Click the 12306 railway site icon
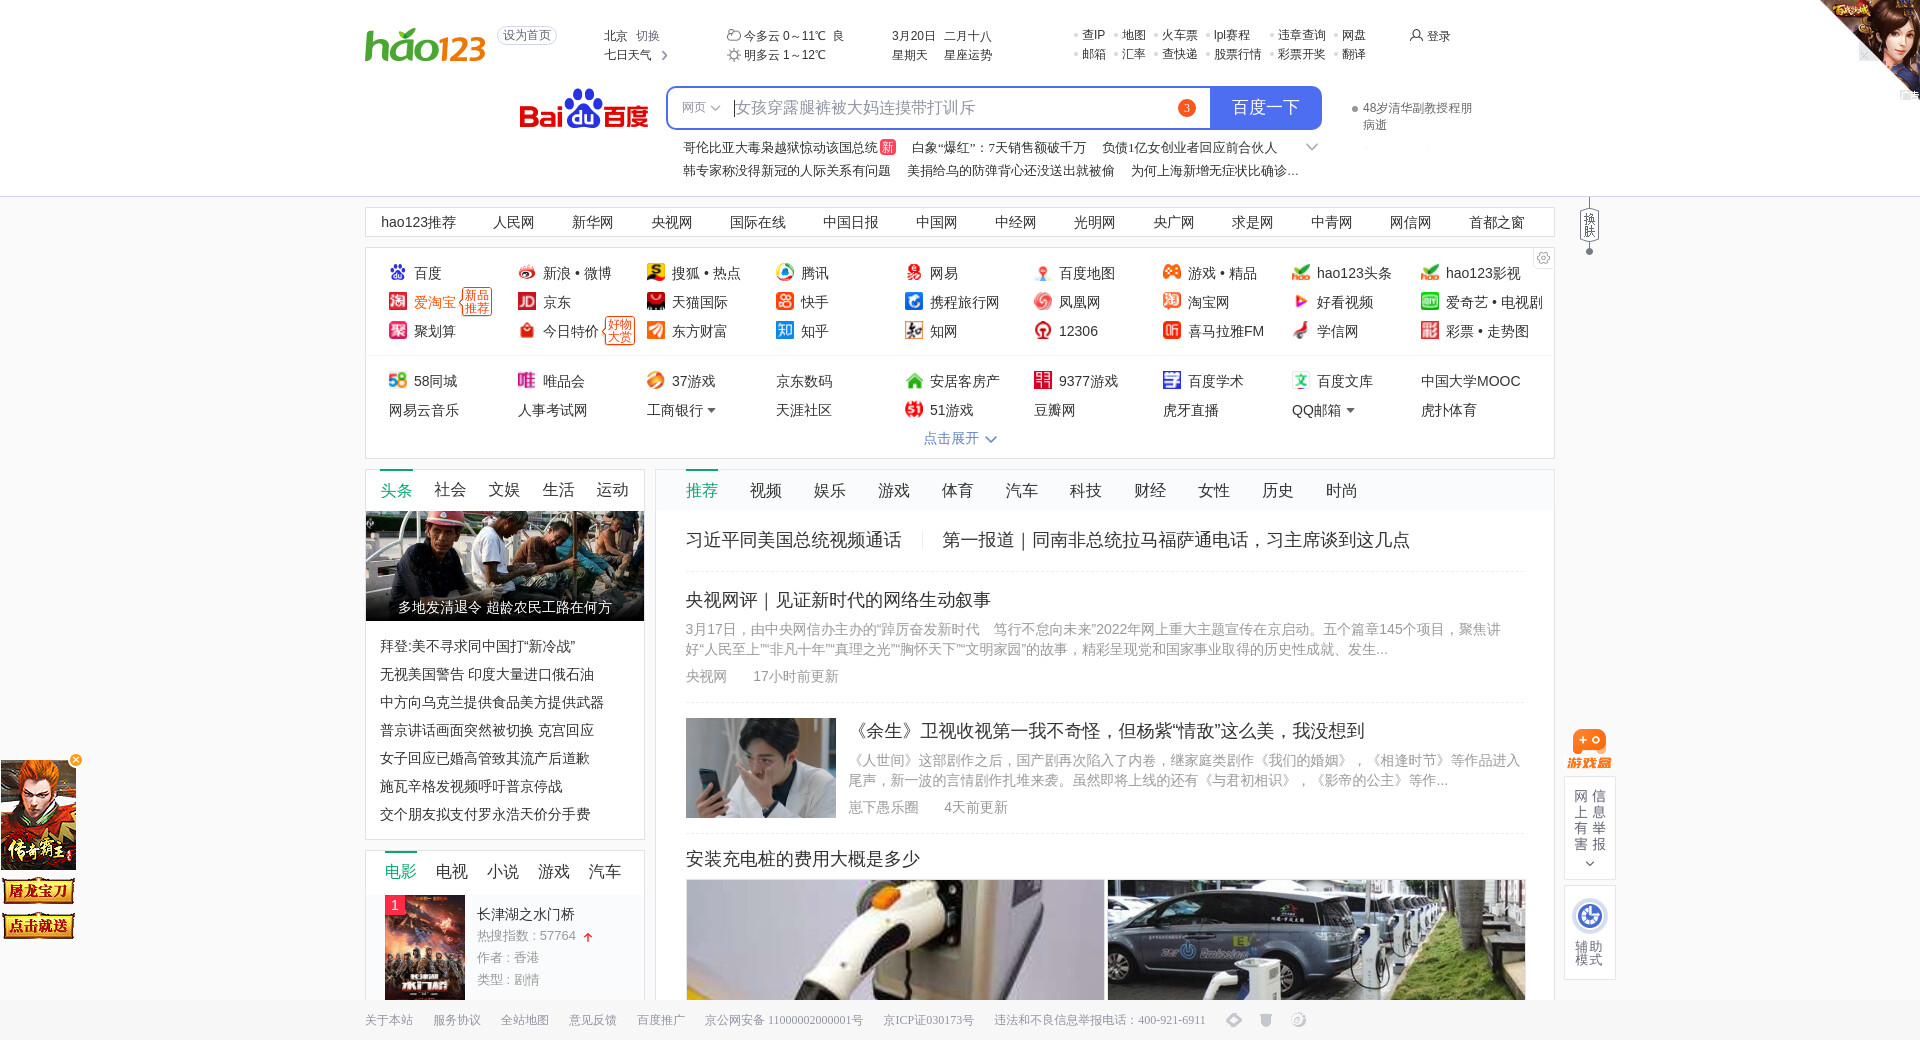Screen dimensions: 1920x1040 [1043, 331]
